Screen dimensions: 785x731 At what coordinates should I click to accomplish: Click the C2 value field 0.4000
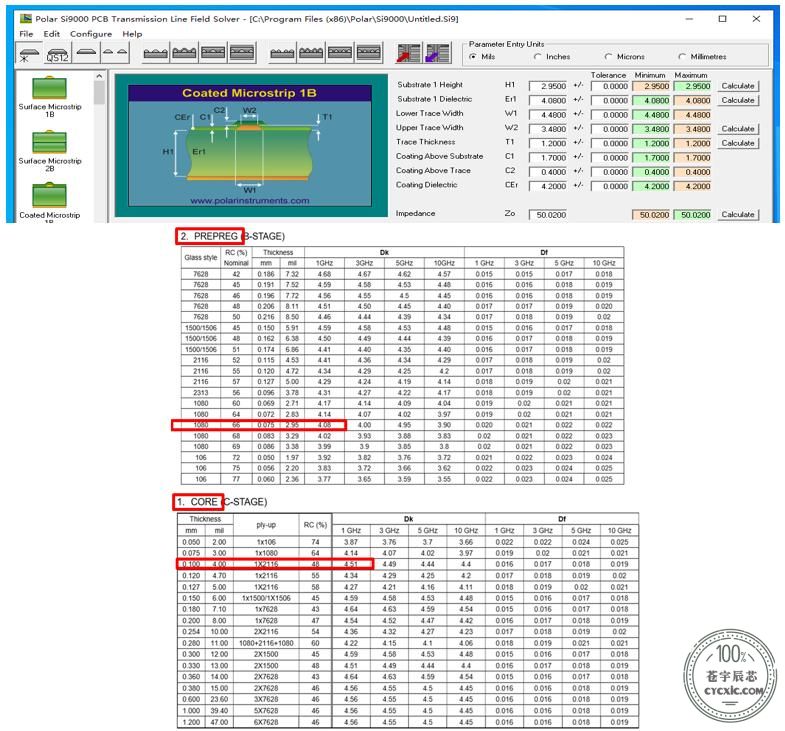[x=548, y=172]
